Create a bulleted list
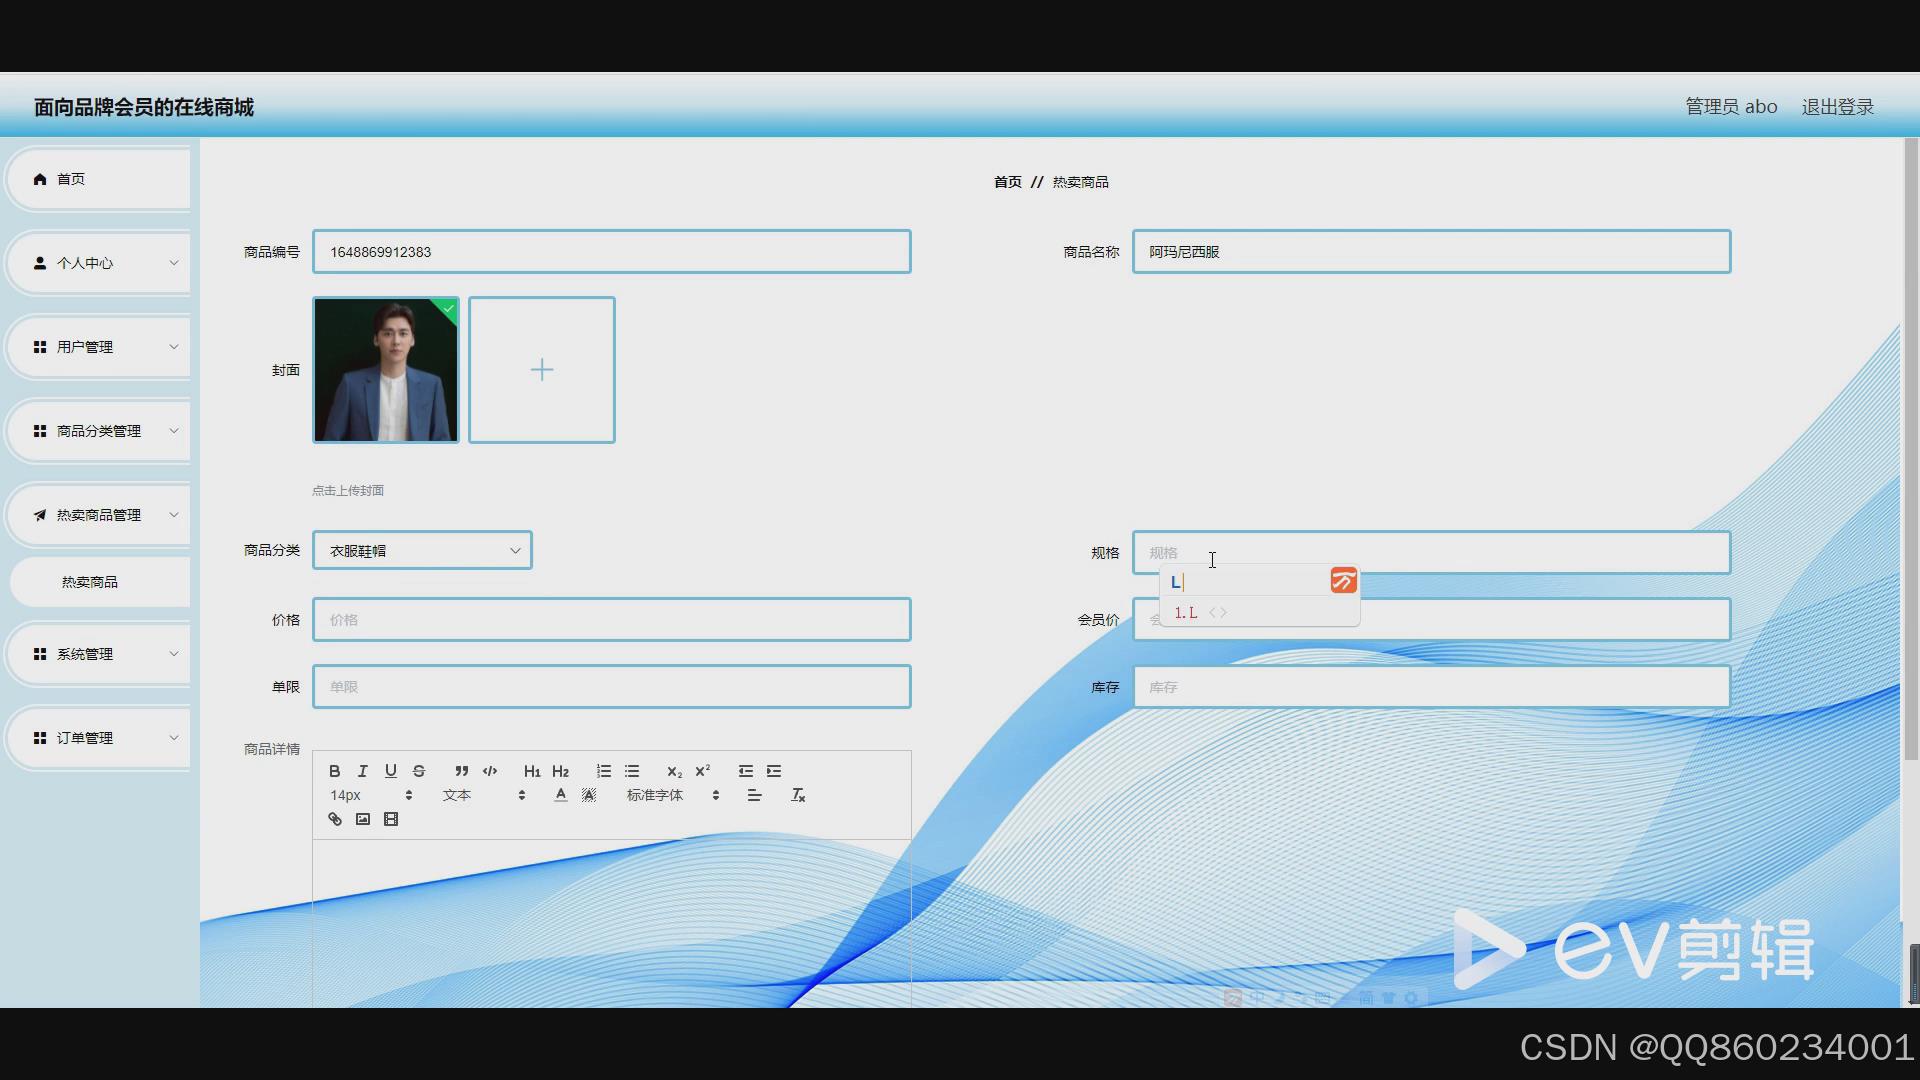 [x=632, y=771]
